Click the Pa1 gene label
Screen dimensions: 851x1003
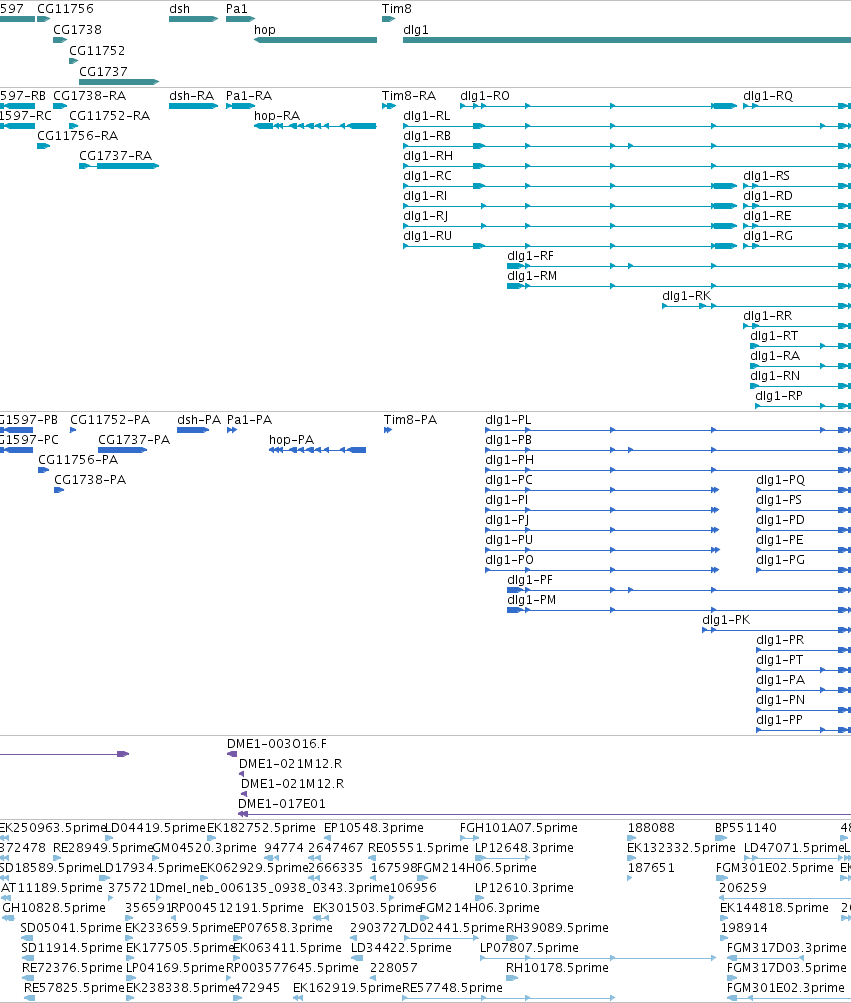point(237,9)
